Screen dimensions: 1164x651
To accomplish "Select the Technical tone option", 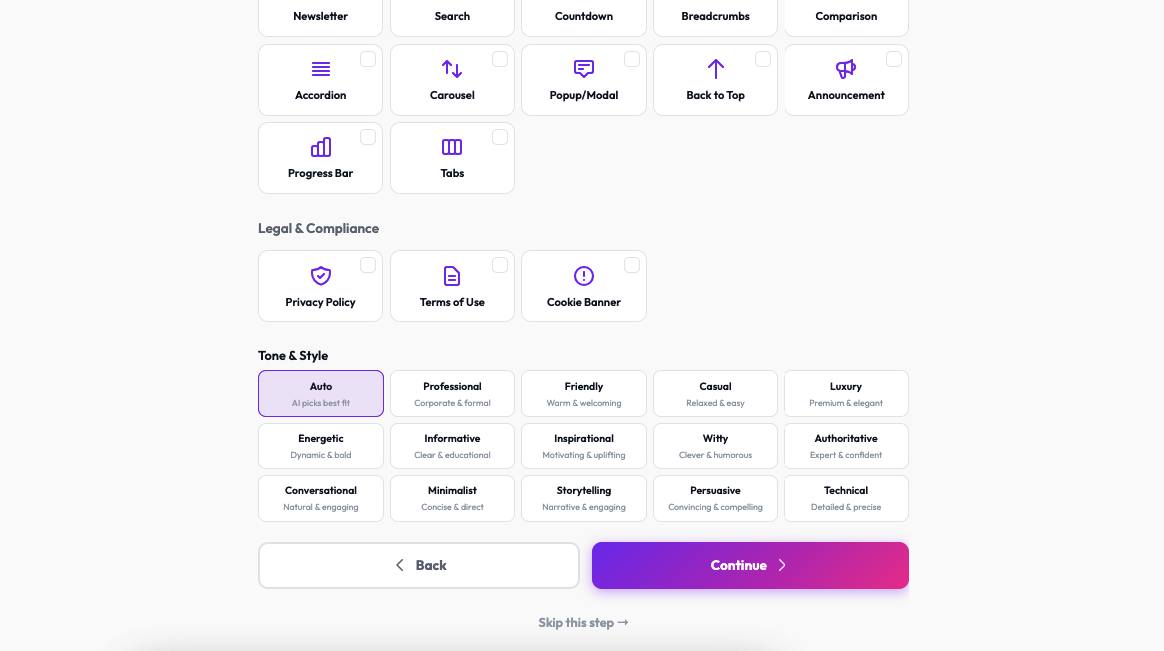I will tap(846, 498).
